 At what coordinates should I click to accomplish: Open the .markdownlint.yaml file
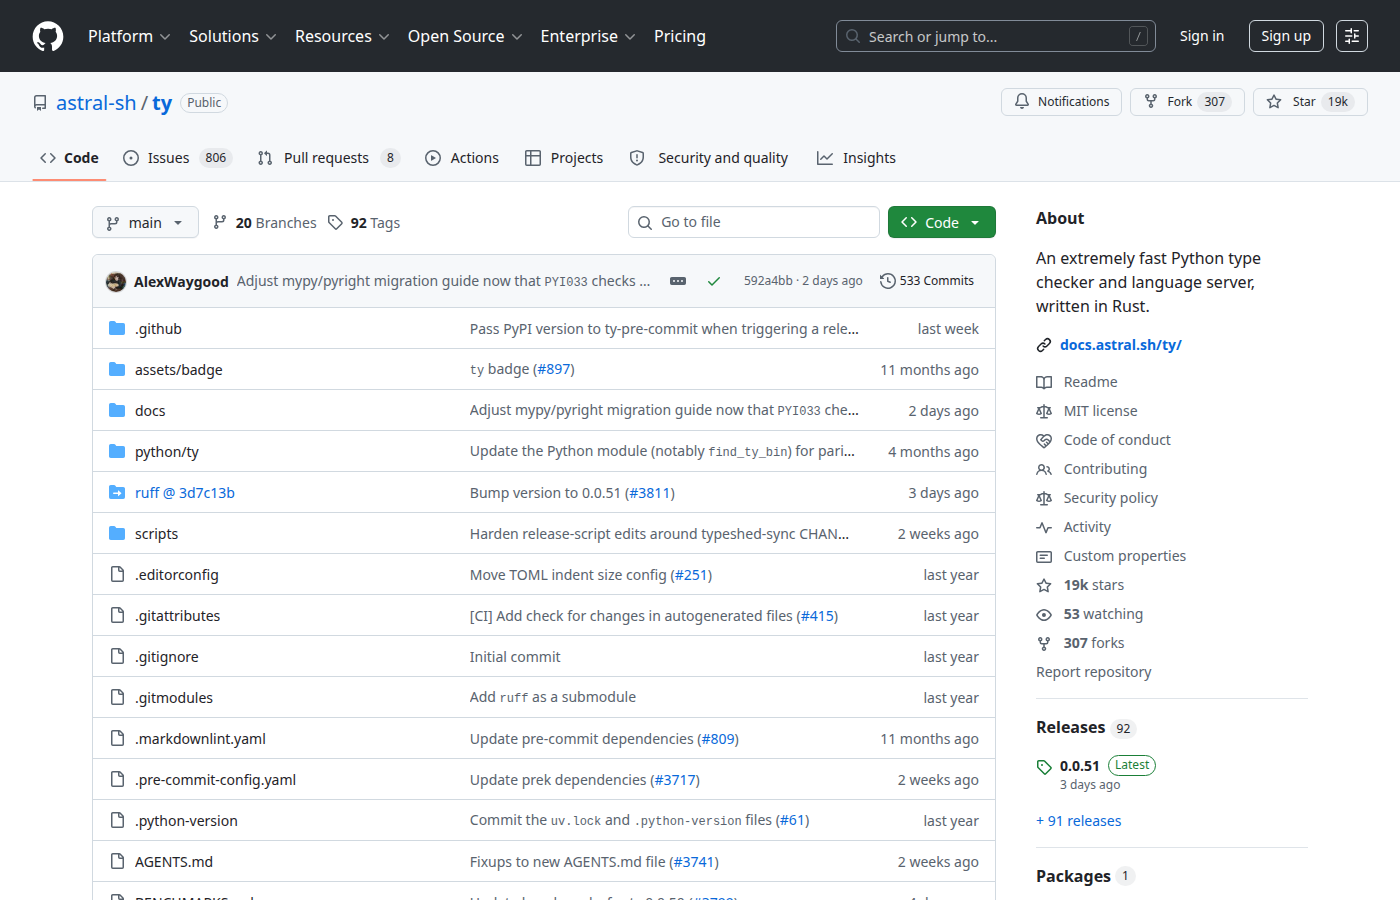[200, 739]
